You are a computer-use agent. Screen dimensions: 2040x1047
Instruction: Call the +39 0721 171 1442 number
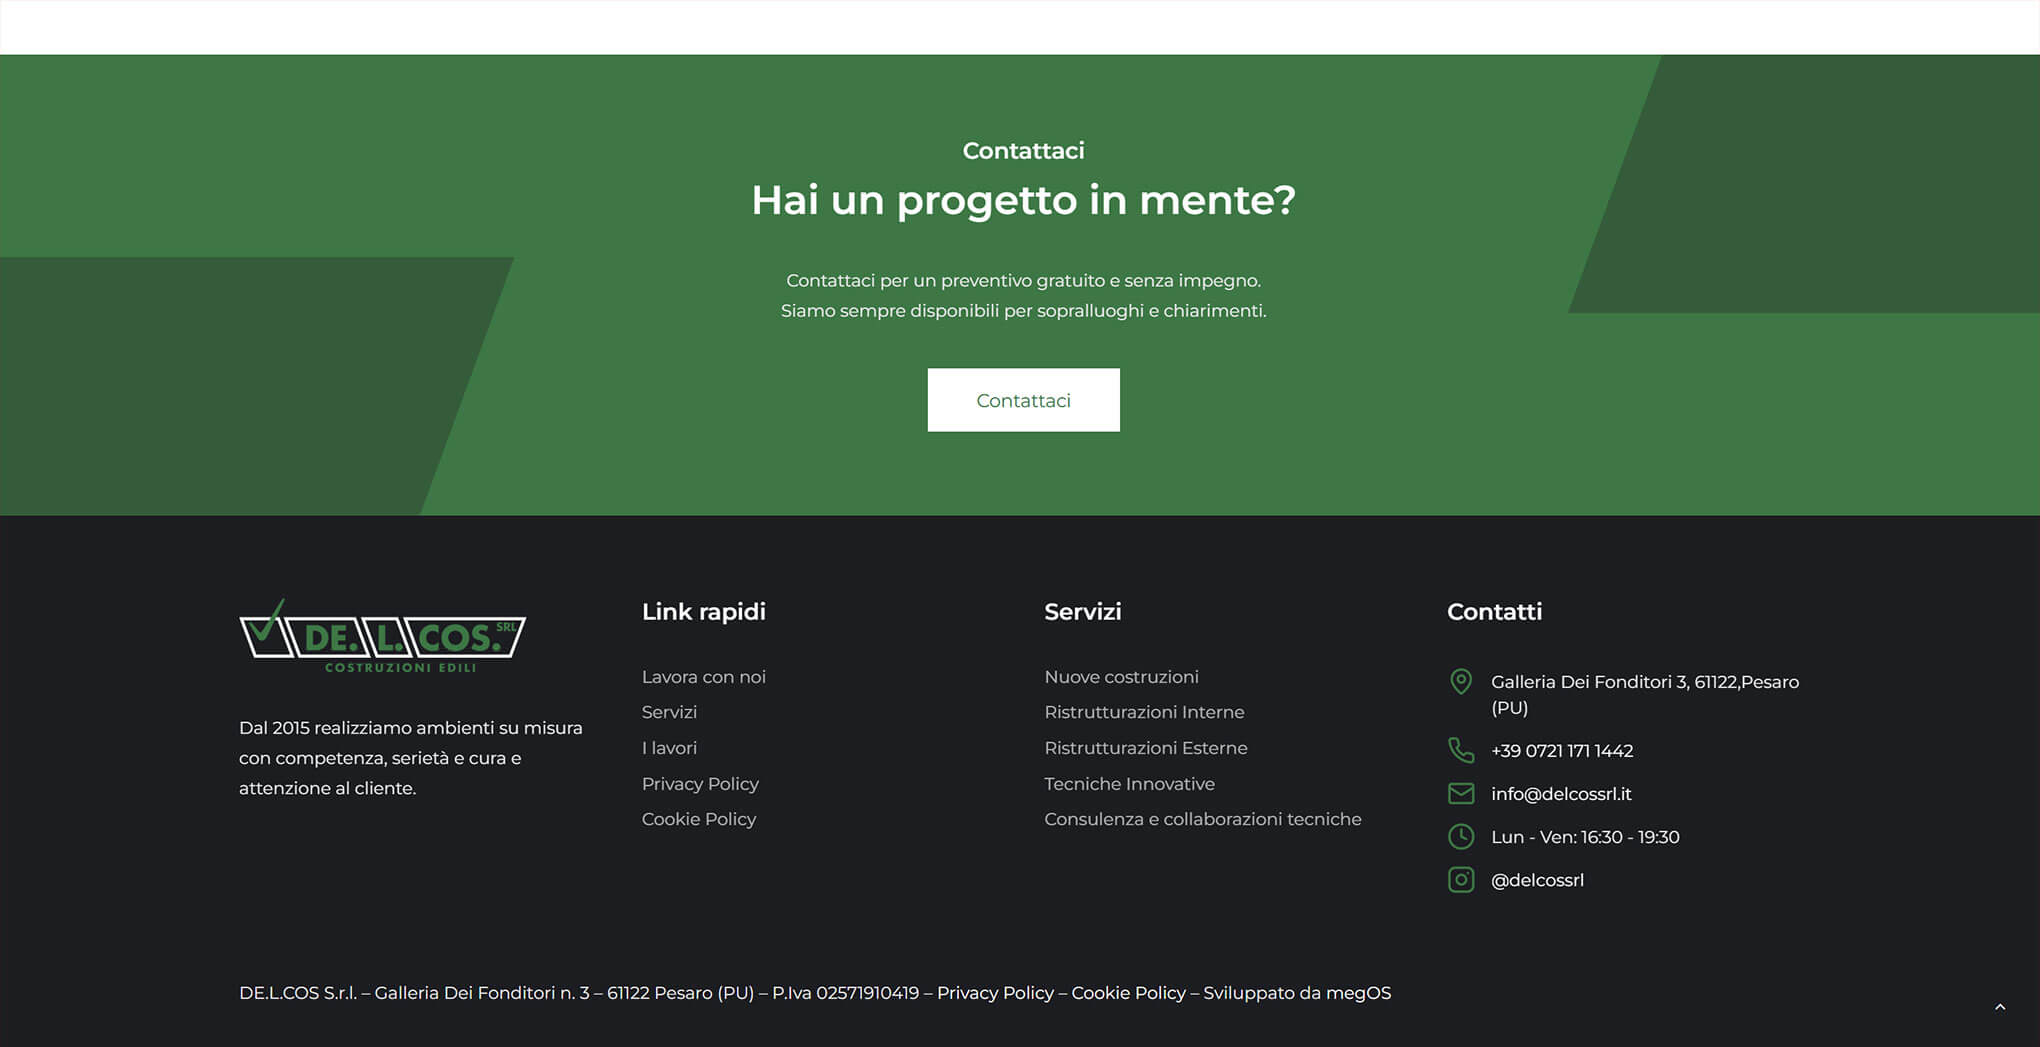(x=1561, y=751)
